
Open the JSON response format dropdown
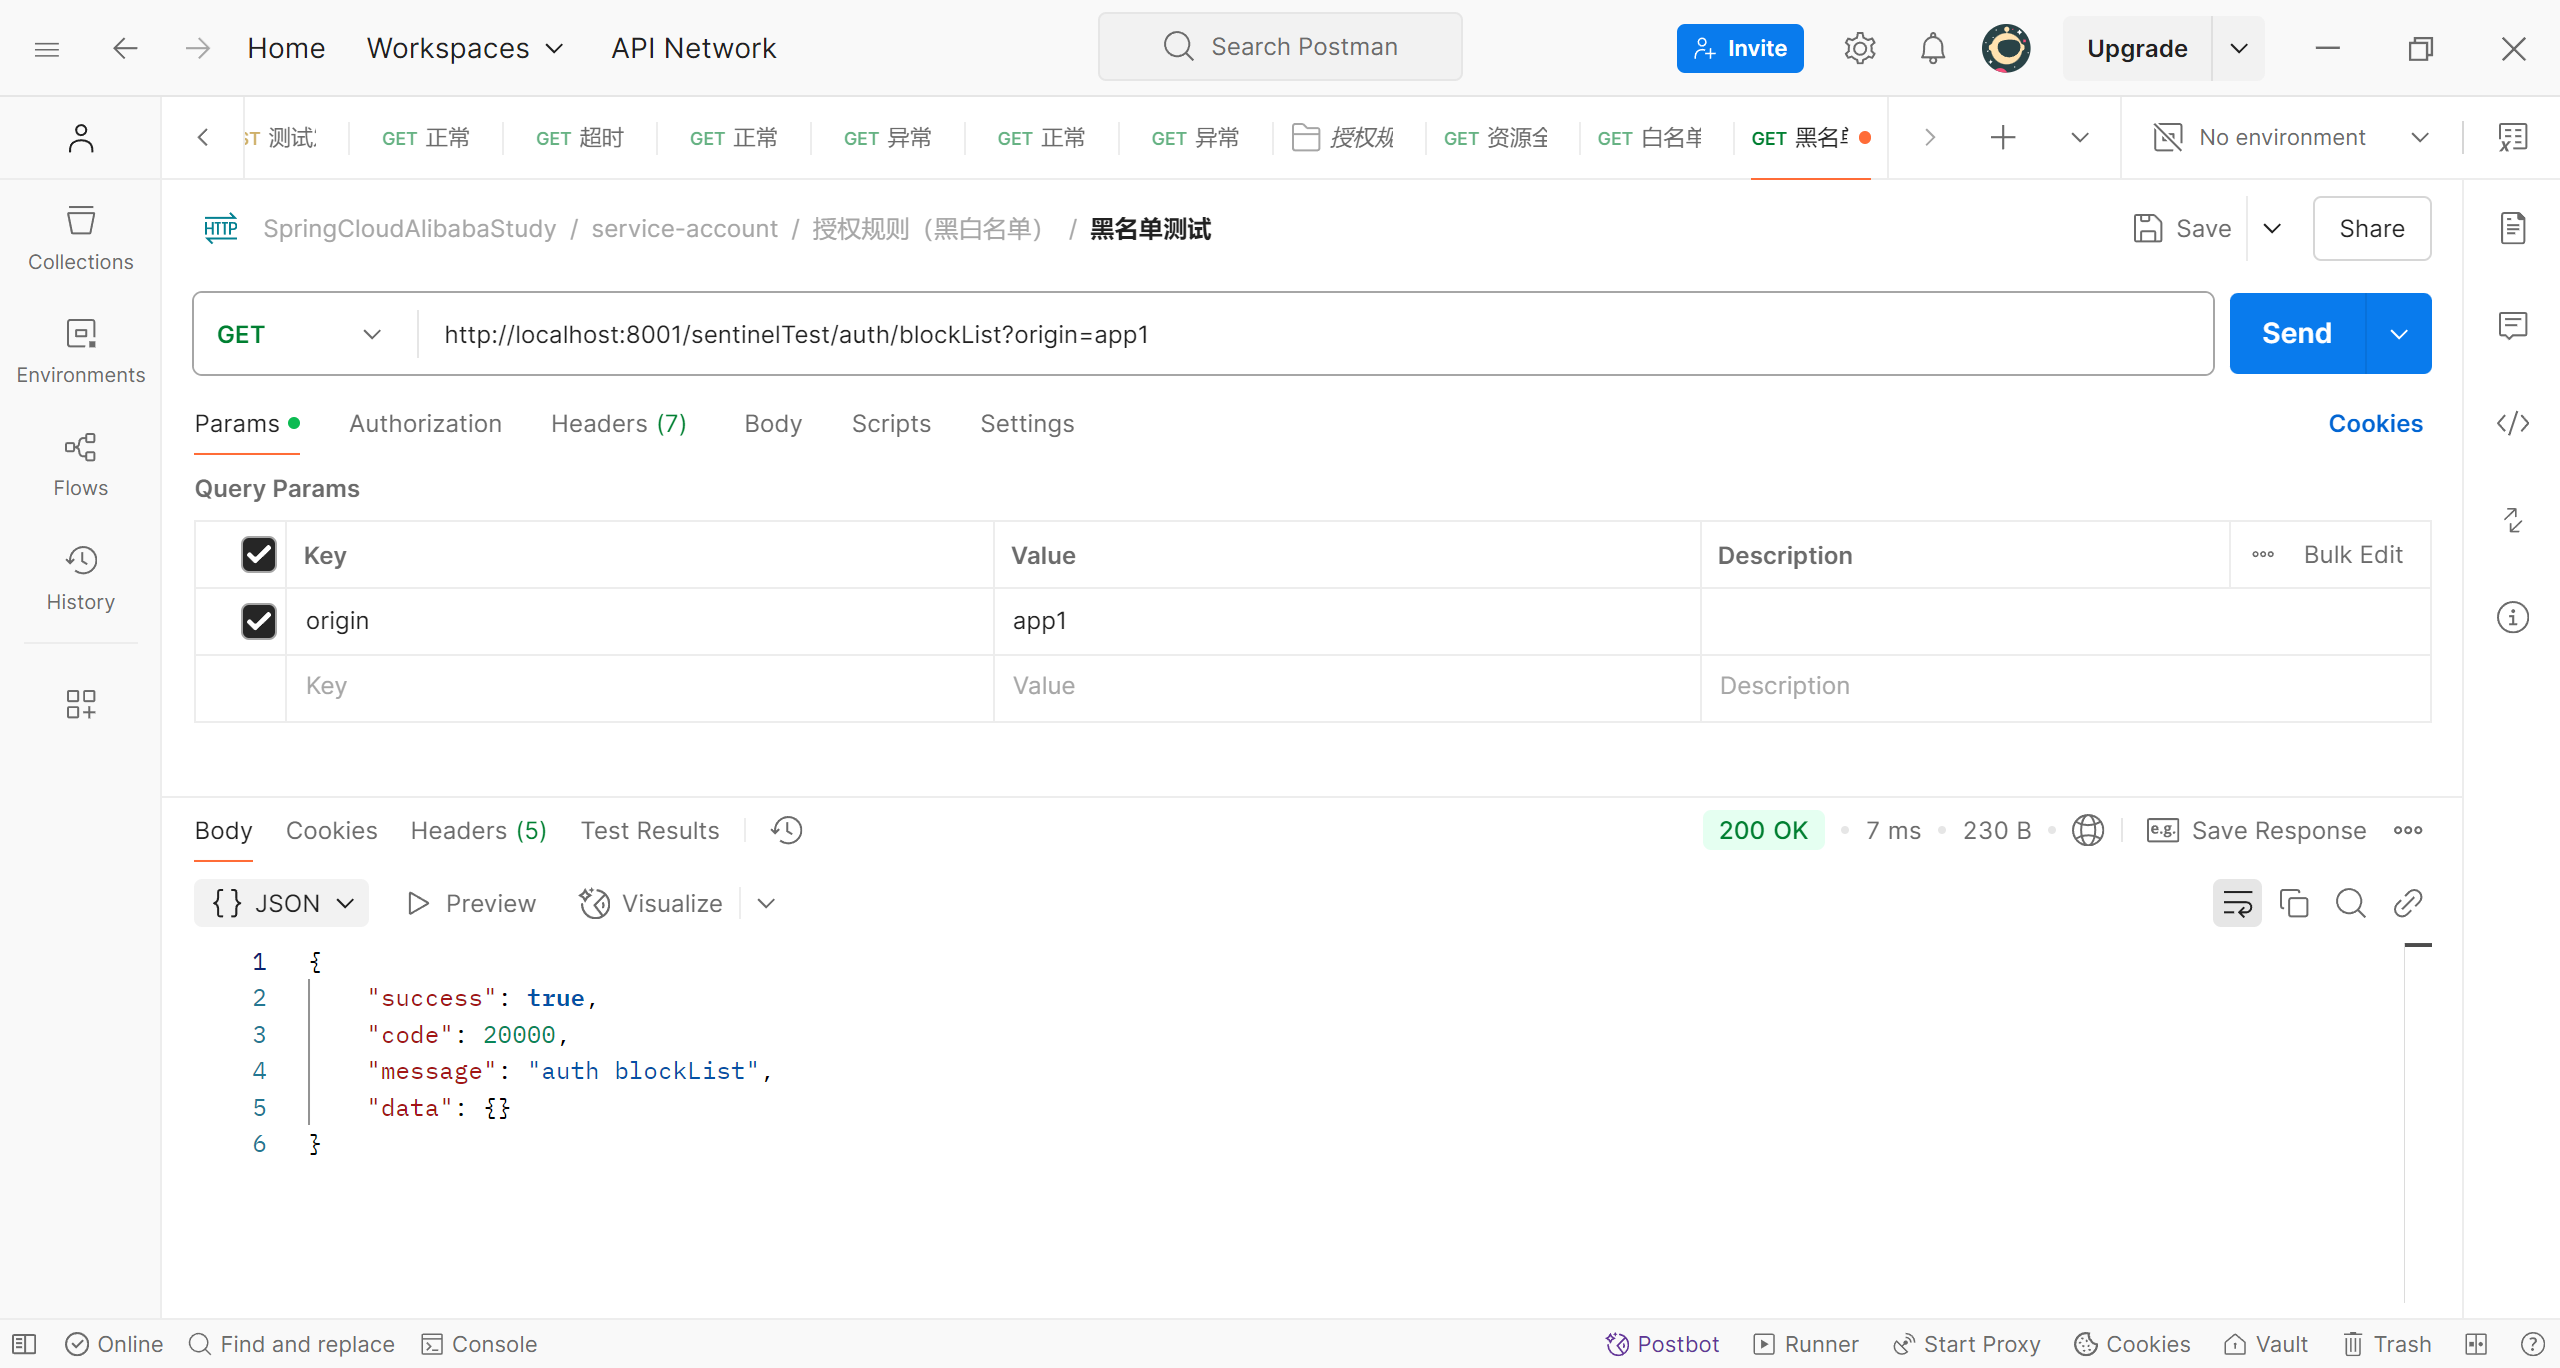click(x=281, y=903)
